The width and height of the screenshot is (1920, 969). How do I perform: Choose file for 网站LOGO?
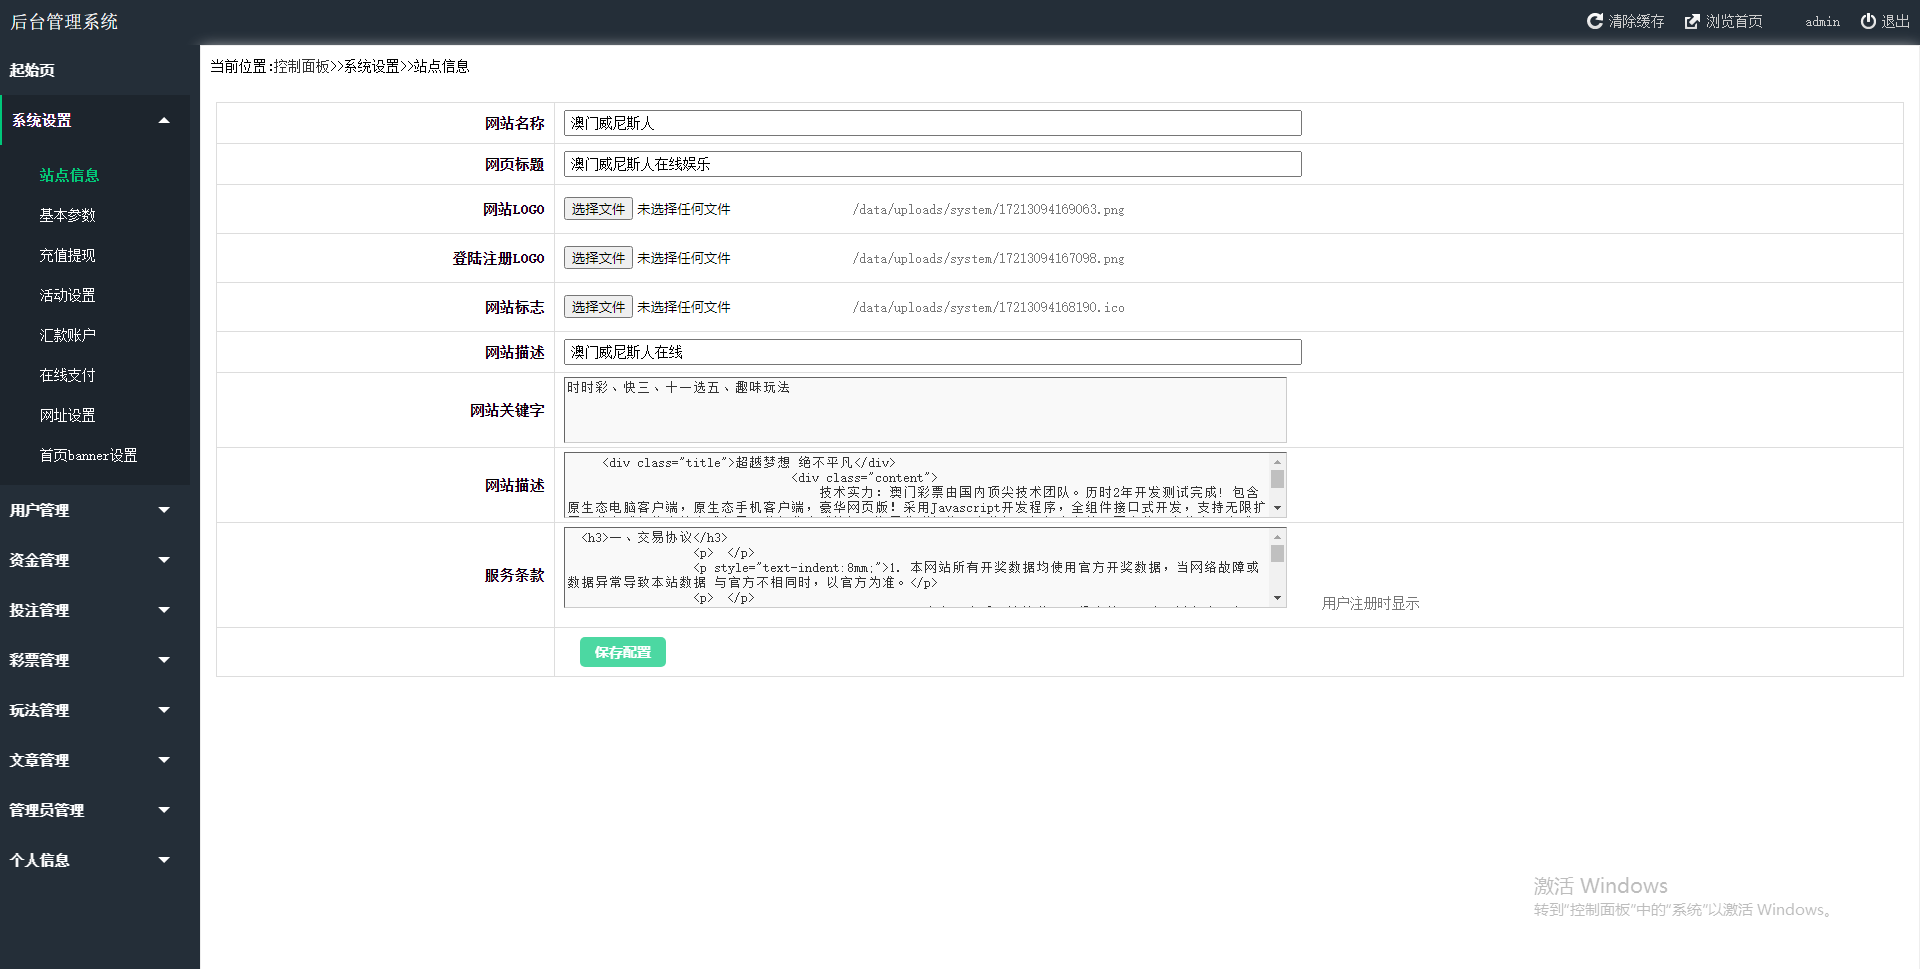click(598, 209)
